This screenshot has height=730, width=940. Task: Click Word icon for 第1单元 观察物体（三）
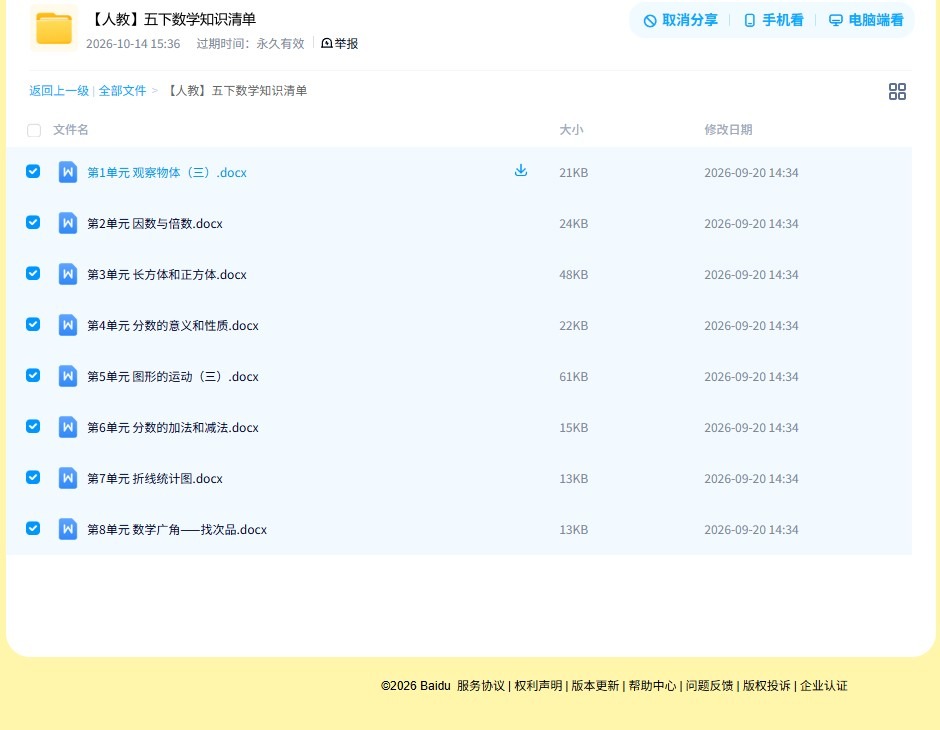point(68,172)
